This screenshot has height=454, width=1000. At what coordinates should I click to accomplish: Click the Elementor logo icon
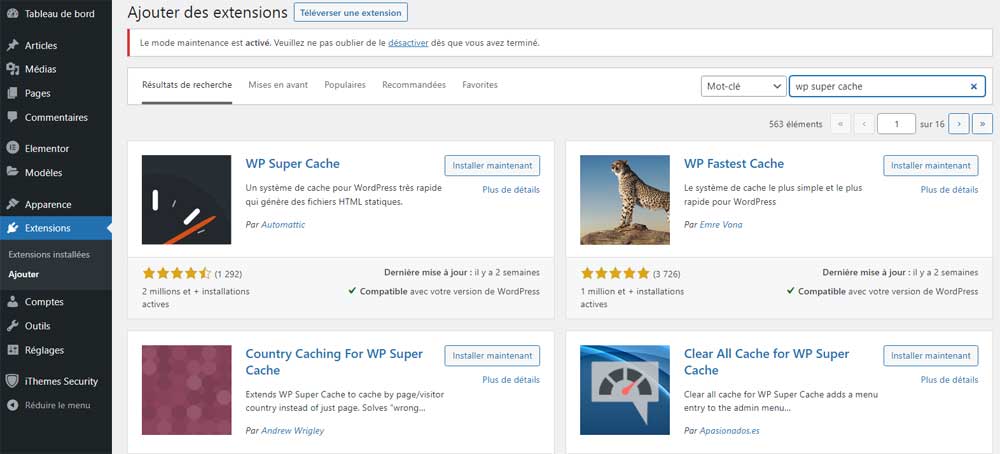(12, 148)
